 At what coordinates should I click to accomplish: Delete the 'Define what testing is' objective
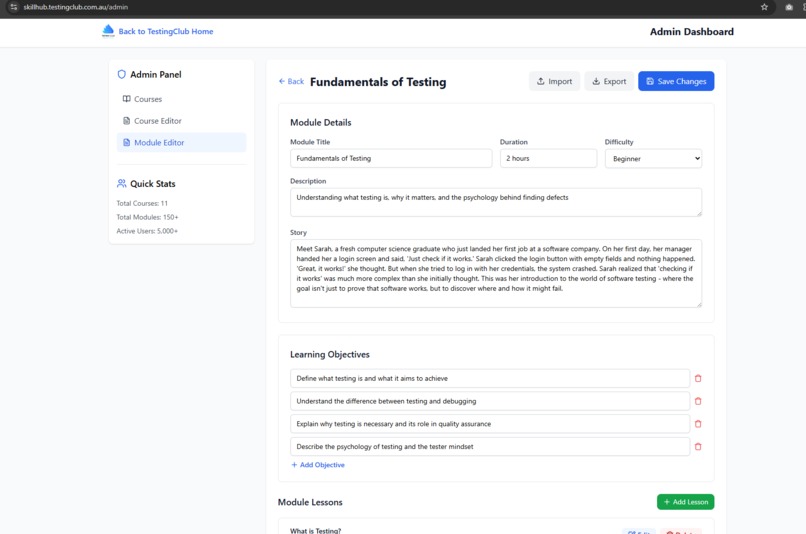tap(698, 378)
